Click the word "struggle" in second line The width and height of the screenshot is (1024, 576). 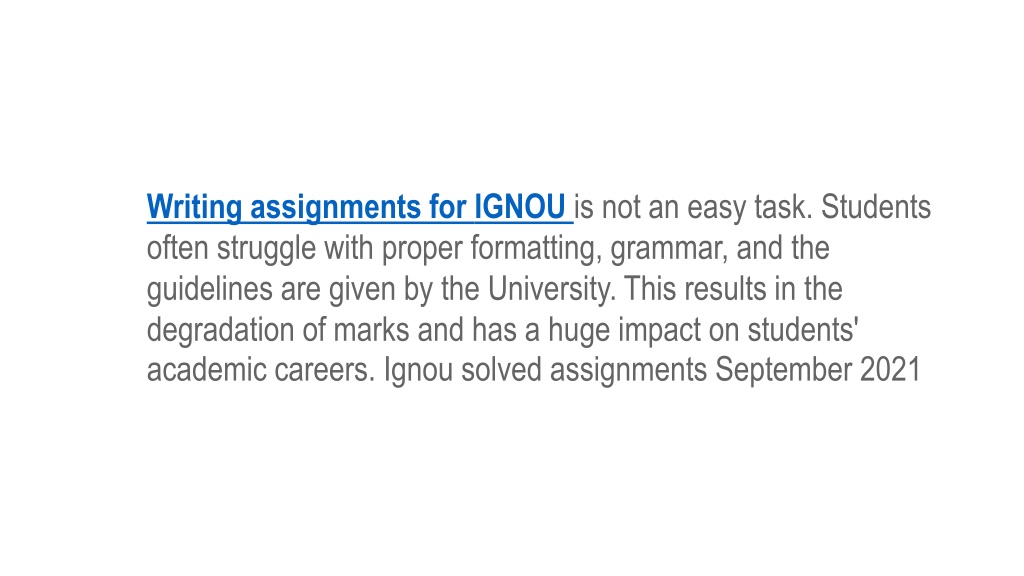(266, 249)
